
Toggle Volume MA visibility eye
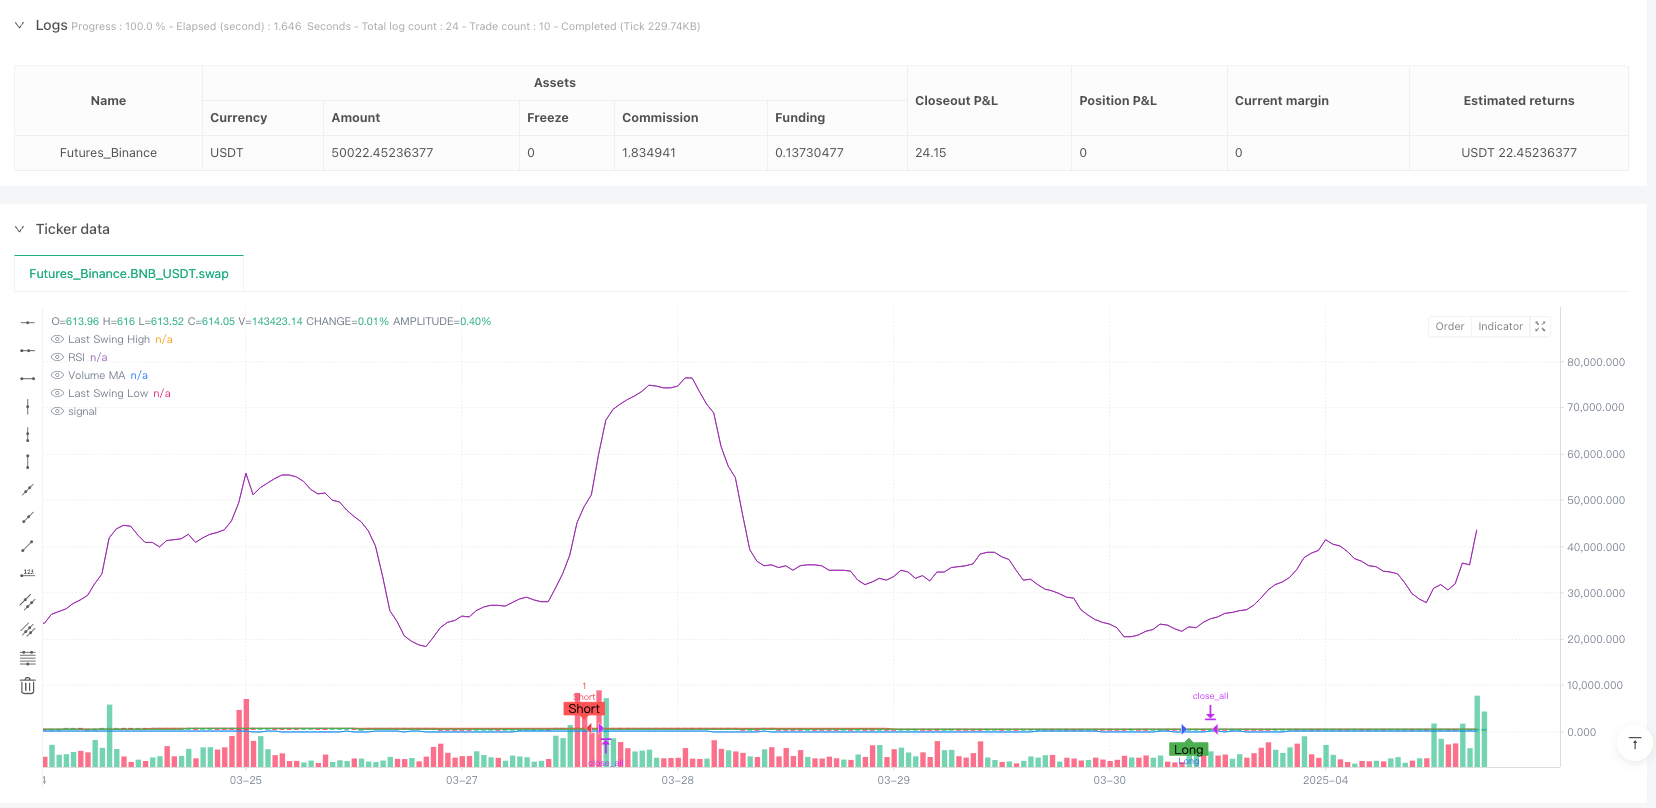pyautogui.click(x=57, y=376)
